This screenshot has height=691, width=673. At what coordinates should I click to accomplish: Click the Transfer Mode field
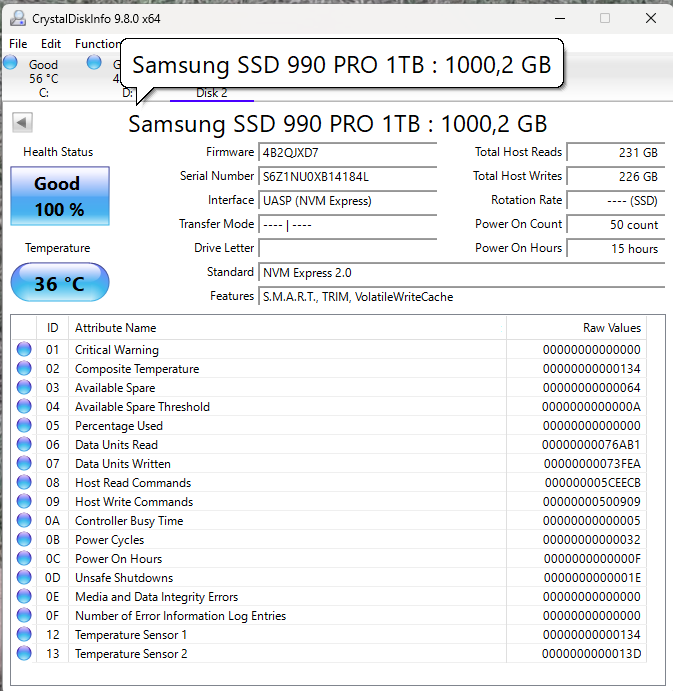click(x=347, y=225)
